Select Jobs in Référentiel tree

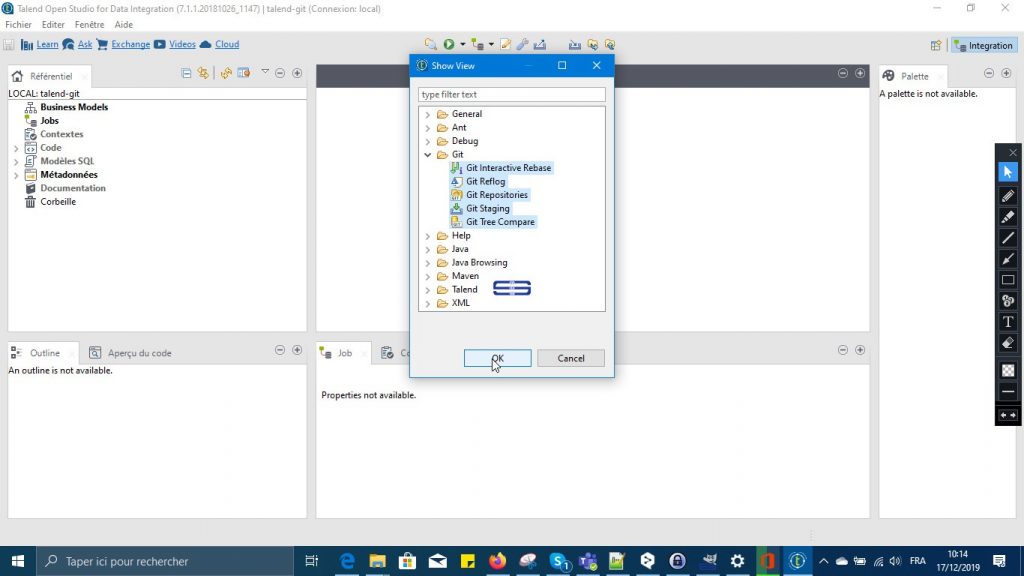click(x=50, y=121)
